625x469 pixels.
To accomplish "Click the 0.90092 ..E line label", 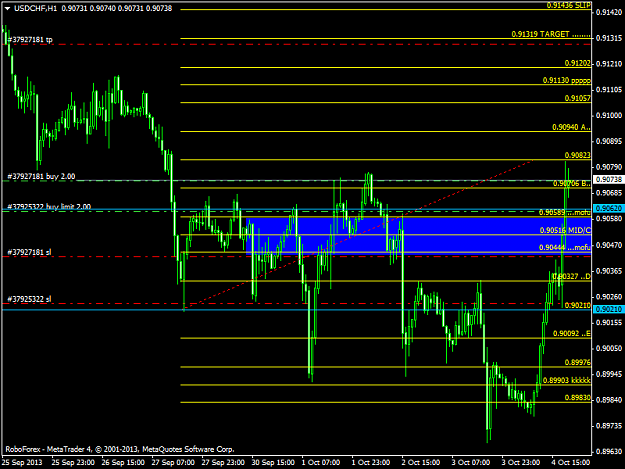I will pos(572,334).
